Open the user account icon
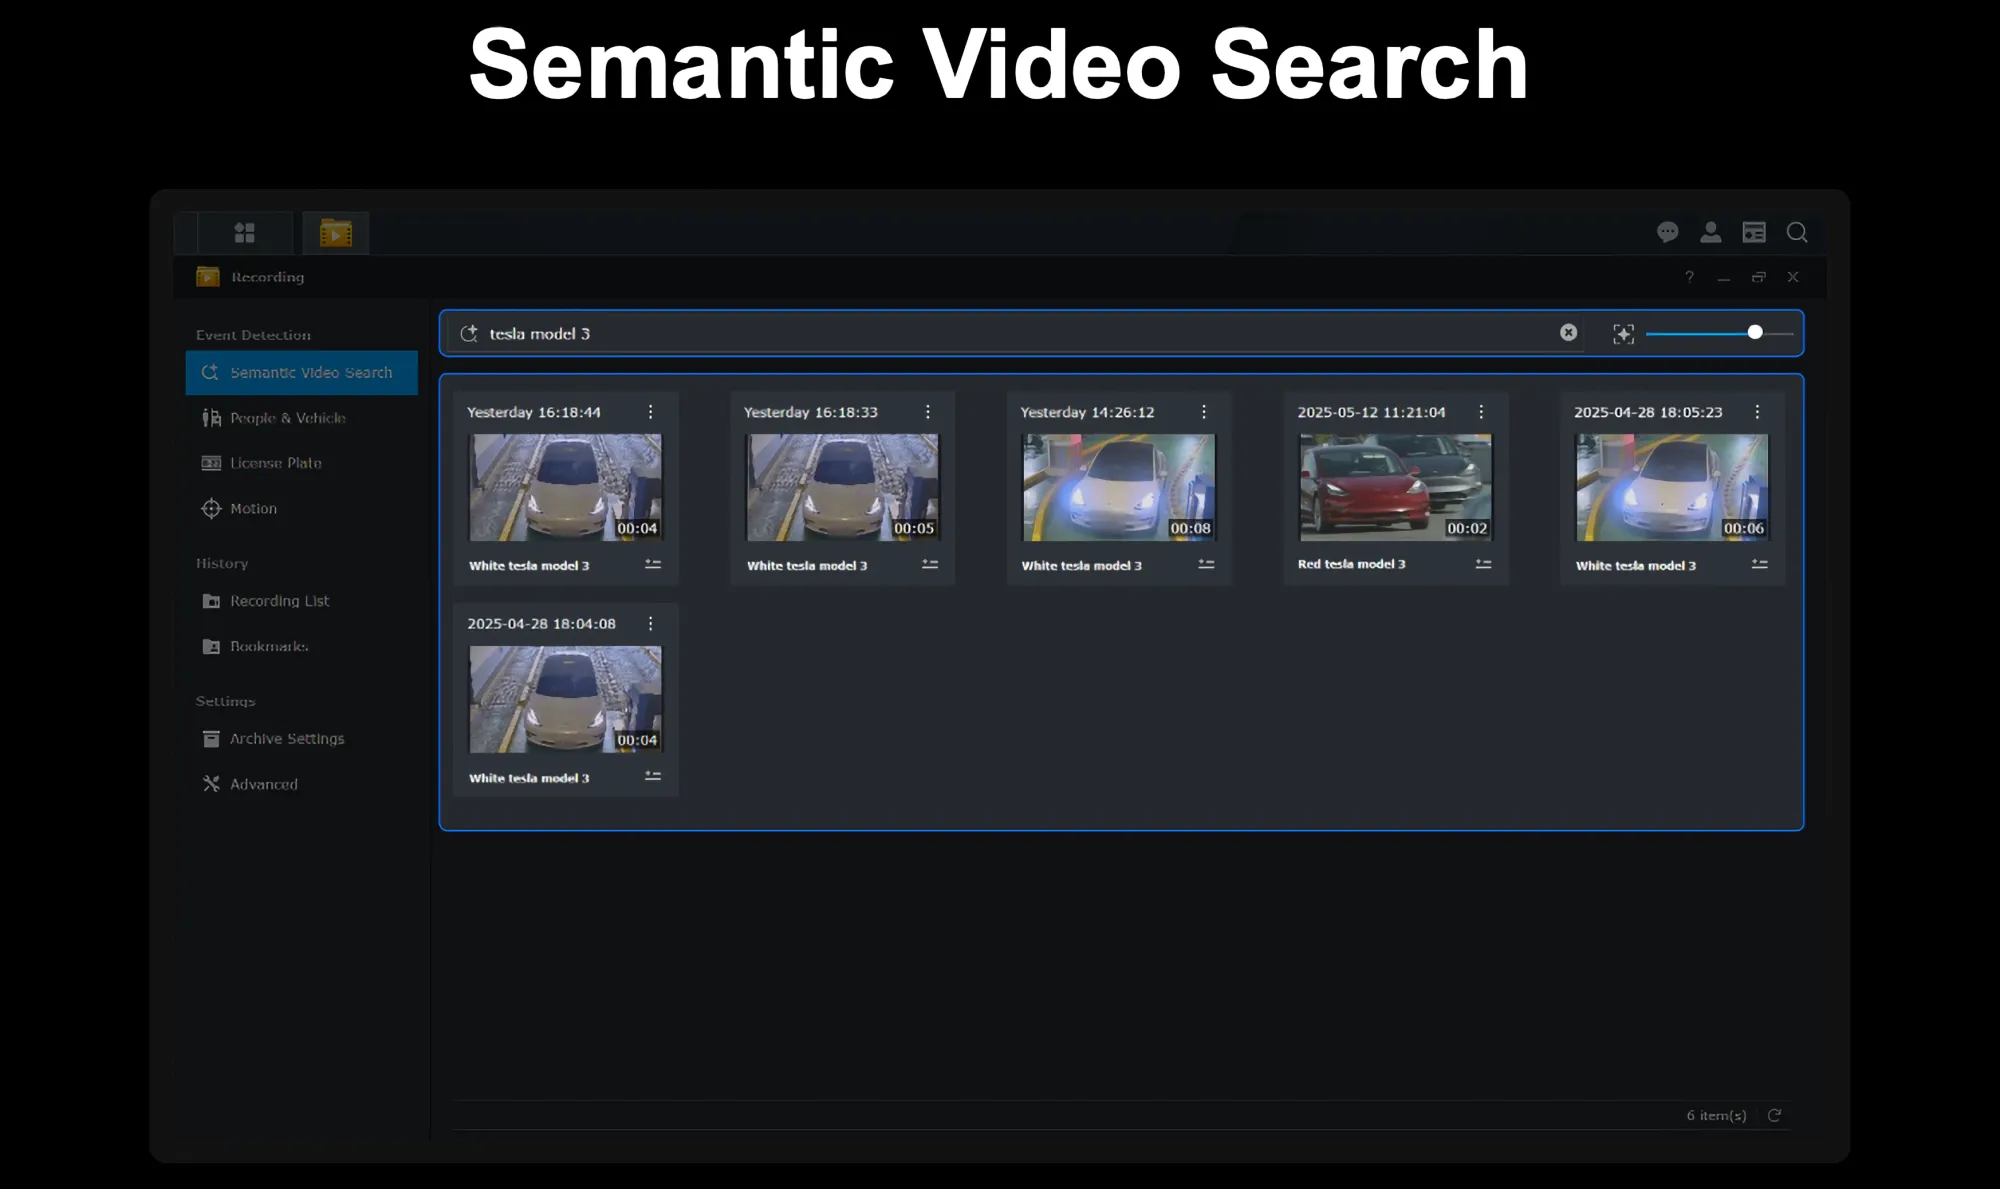The height and width of the screenshot is (1189, 2000). point(1711,233)
